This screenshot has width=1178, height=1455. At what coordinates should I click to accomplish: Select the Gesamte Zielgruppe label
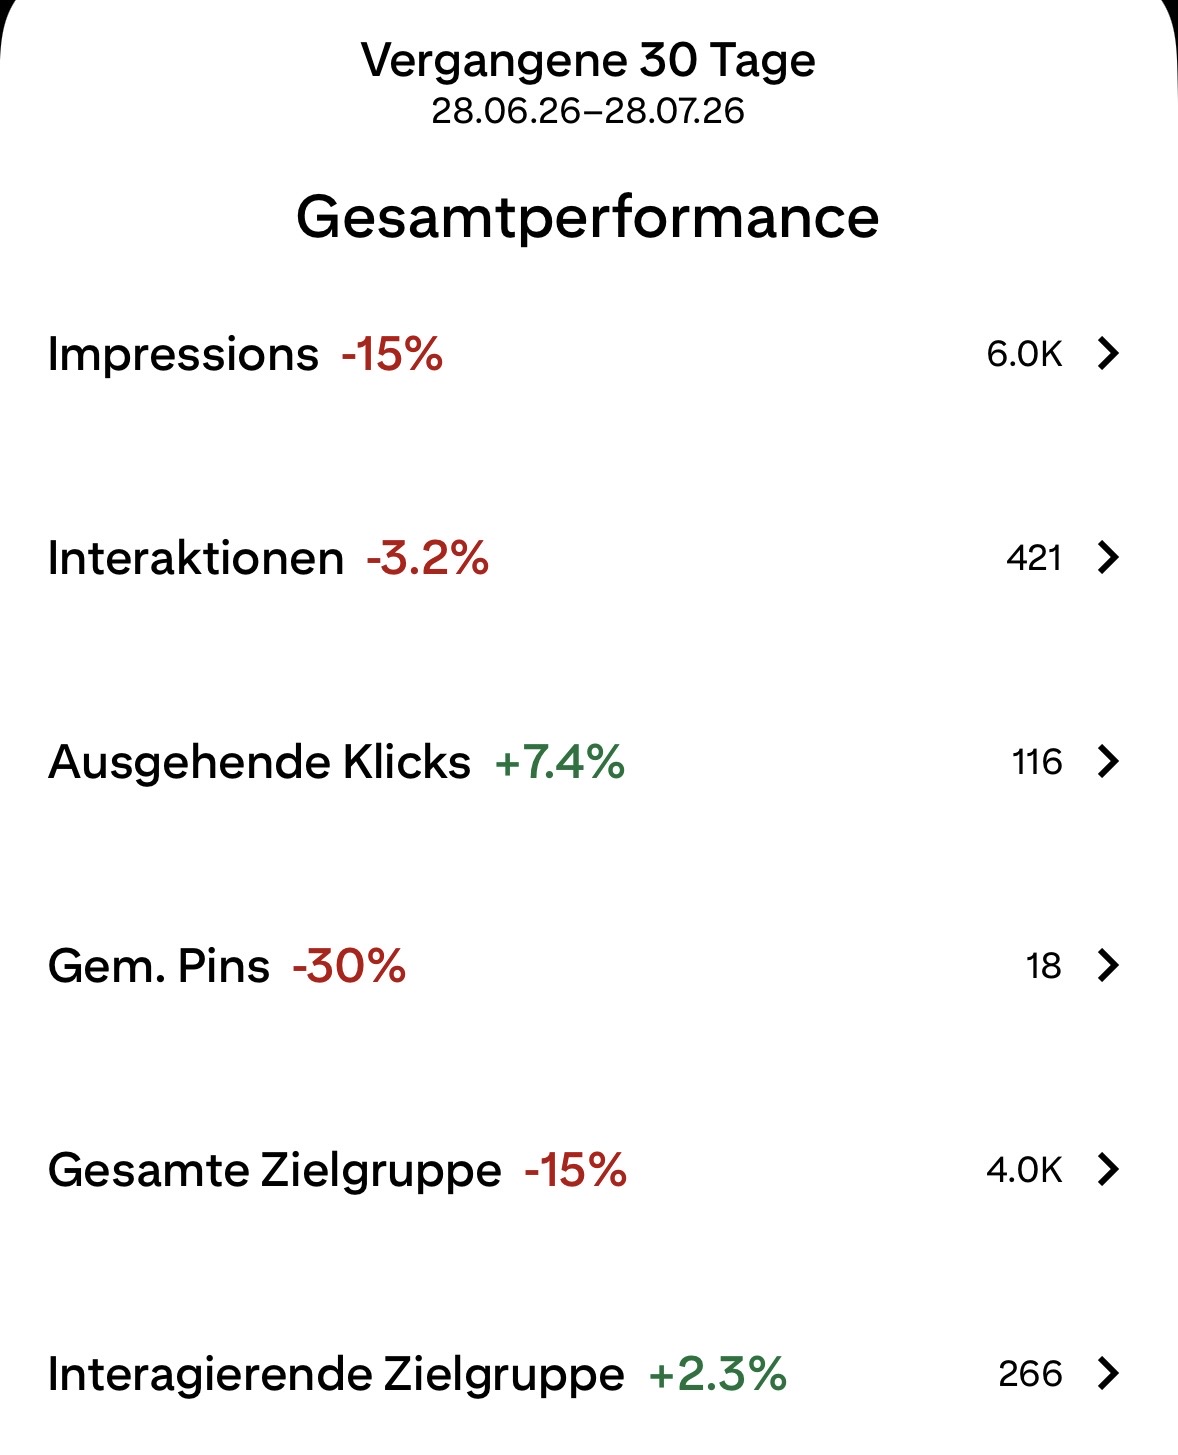coord(275,1171)
